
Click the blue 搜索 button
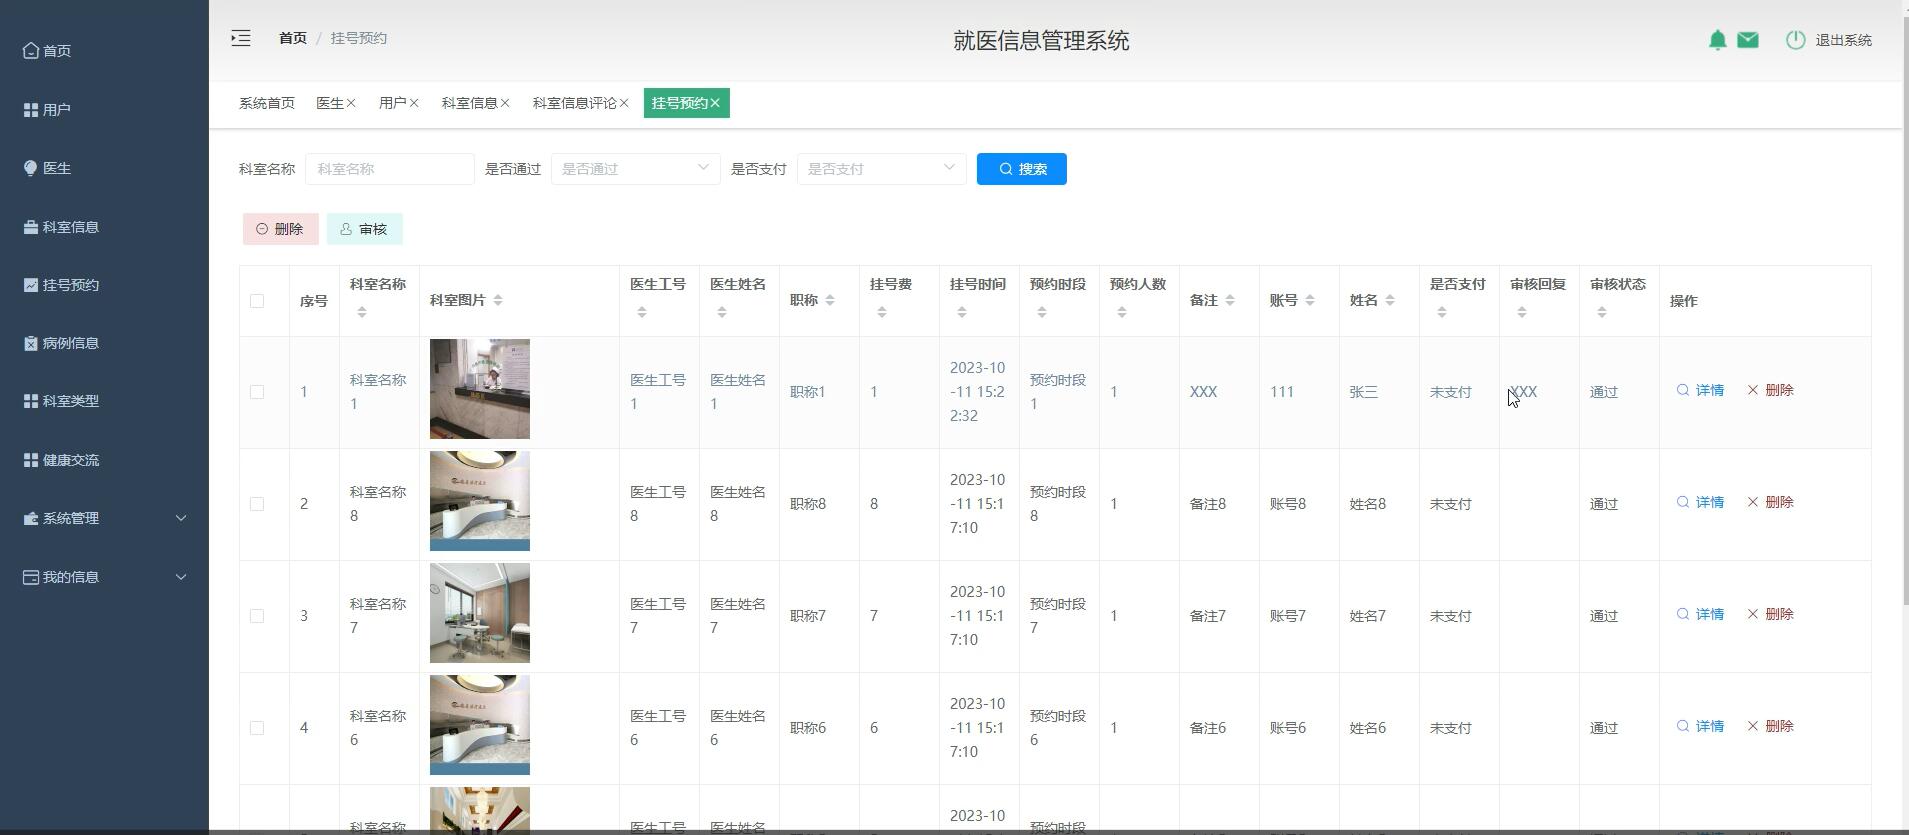(1021, 169)
